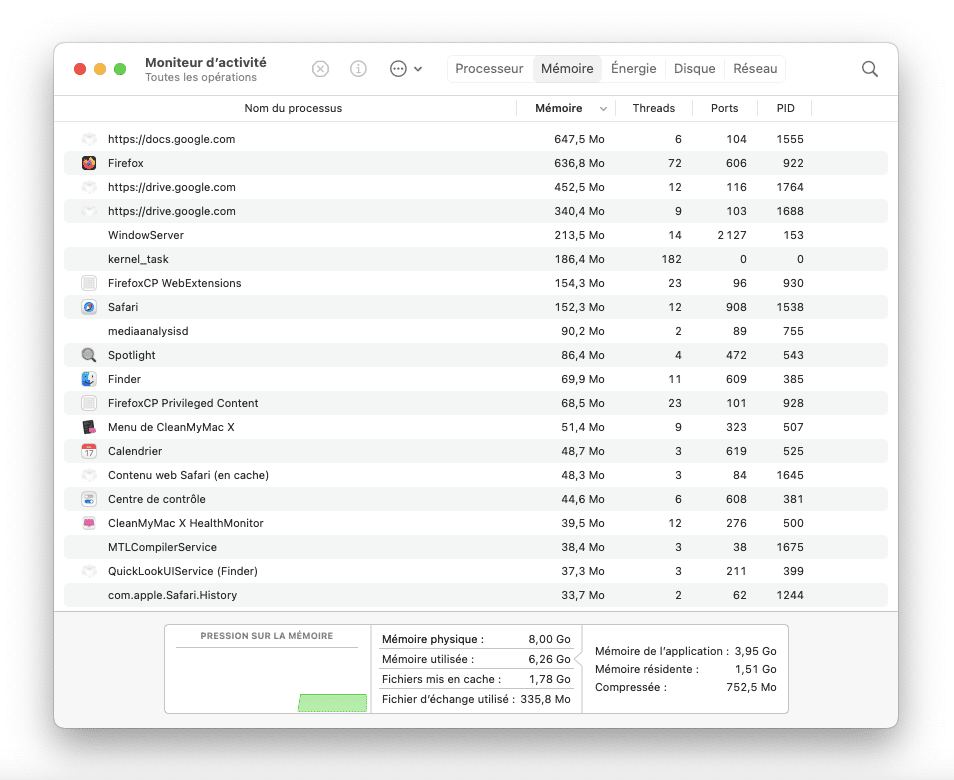Screen dimensions: 954x780
Task: Click the Fichiers mis en cache value
Action: (x=549, y=680)
